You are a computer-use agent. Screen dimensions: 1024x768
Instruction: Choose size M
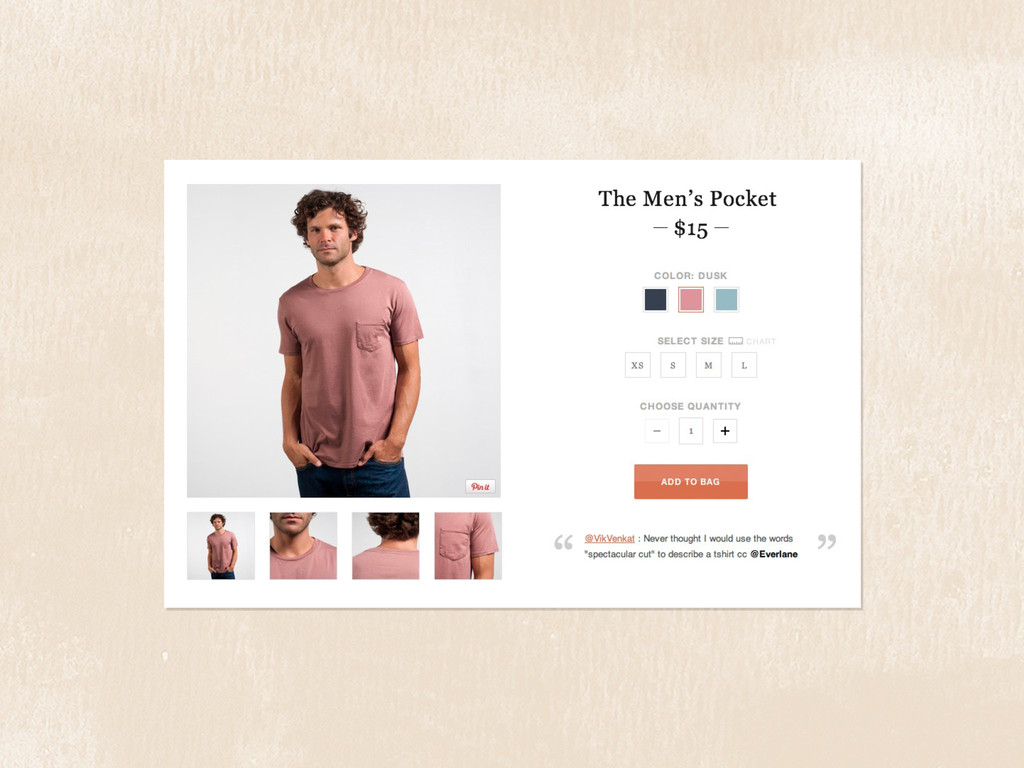click(709, 365)
